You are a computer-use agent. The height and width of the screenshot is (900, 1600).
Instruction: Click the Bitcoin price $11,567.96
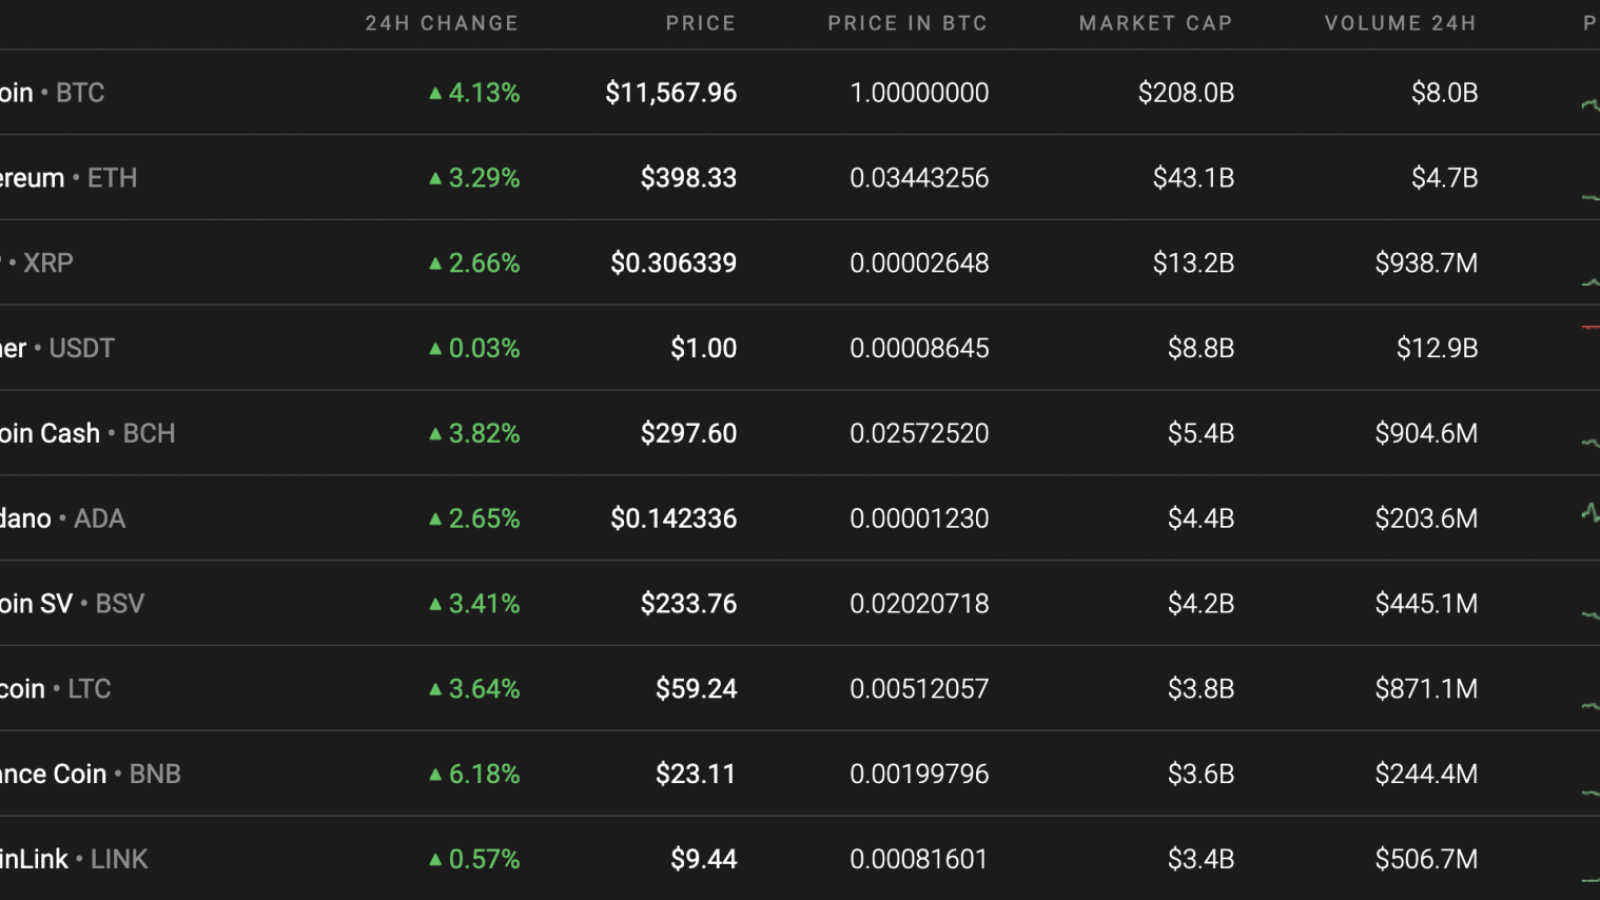coord(671,93)
